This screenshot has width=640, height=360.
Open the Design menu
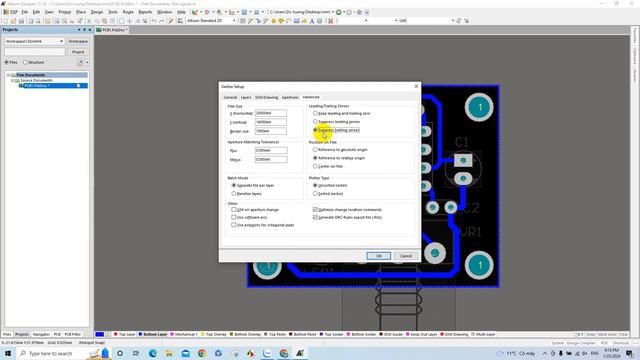pyautogui.click(x=97, y=12)
